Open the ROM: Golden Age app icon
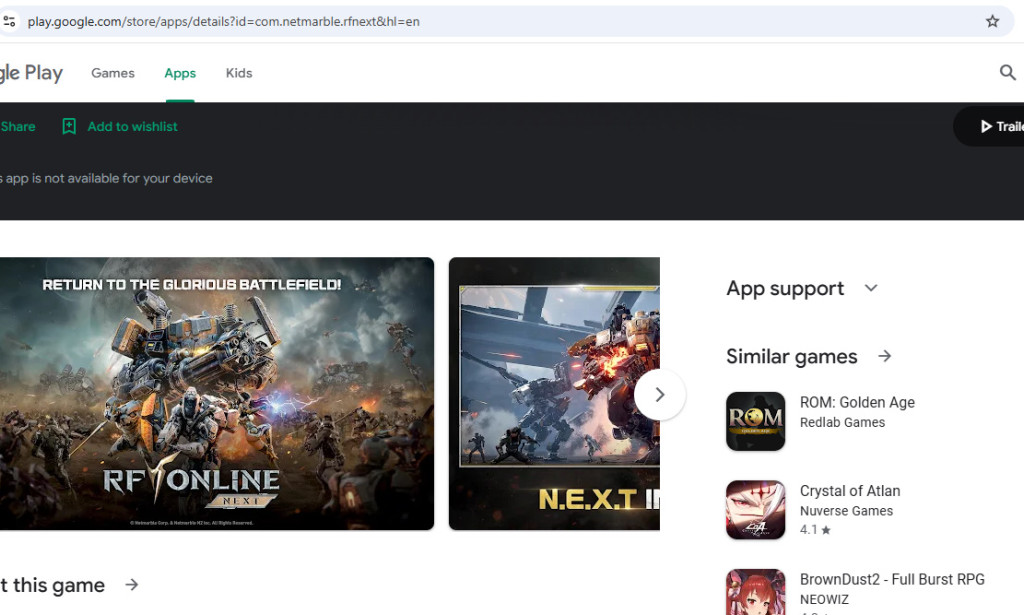The image size is (1024, 615). tap(755, 421)
